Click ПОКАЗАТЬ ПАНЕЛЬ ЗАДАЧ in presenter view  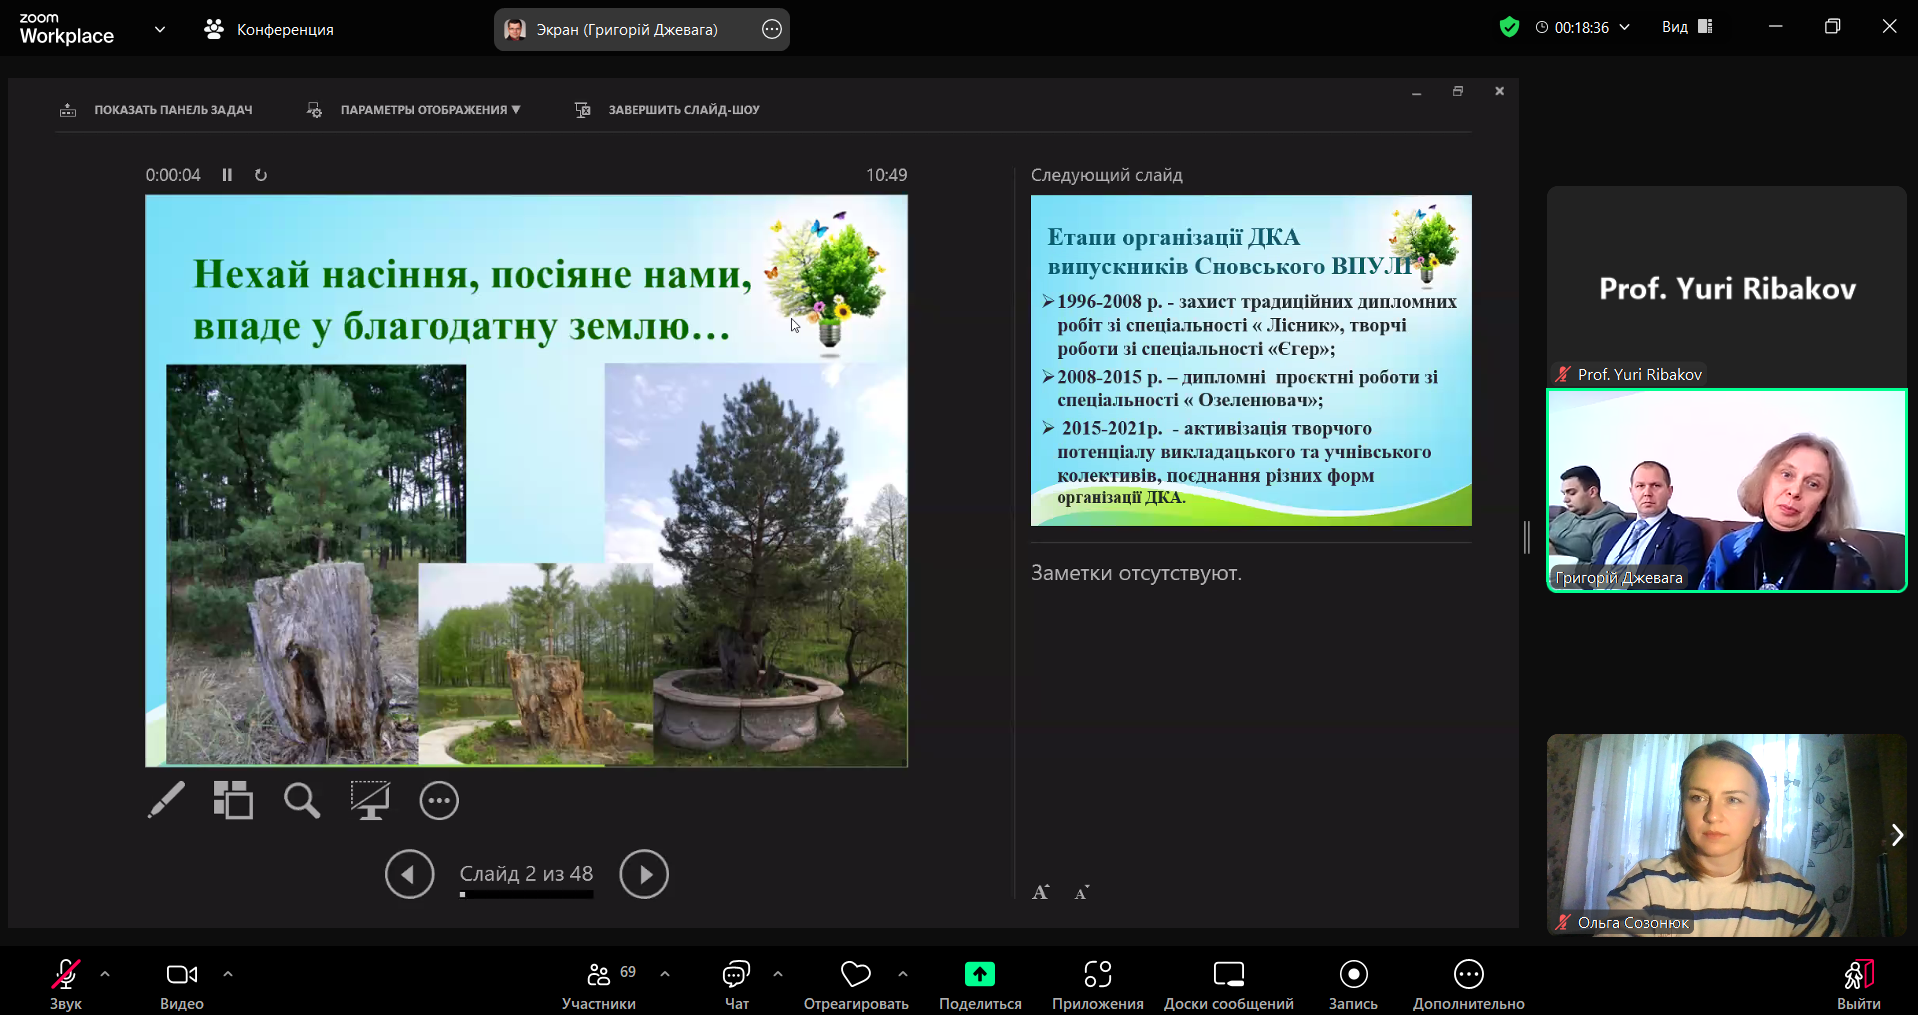pyautogui.click(x=156, y=110)
